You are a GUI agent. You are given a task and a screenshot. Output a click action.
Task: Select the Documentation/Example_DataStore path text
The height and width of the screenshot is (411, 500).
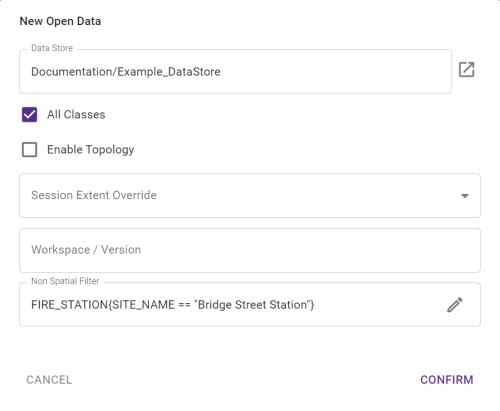click(126, 72)
